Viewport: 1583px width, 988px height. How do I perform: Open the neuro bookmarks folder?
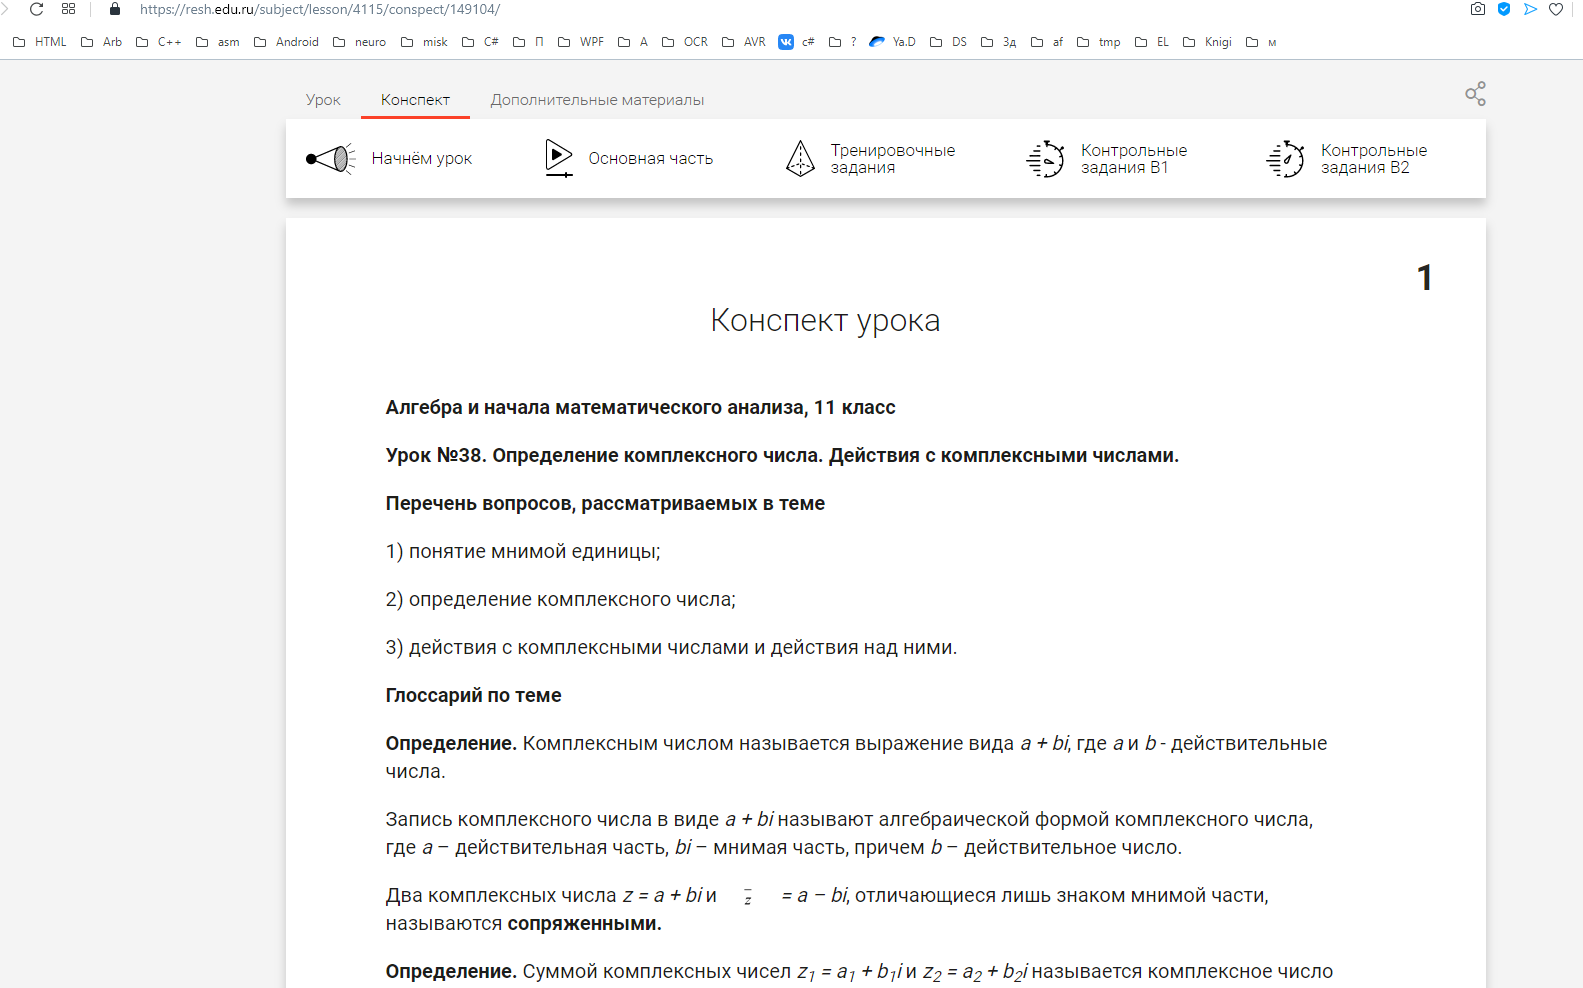click(359, 42)
